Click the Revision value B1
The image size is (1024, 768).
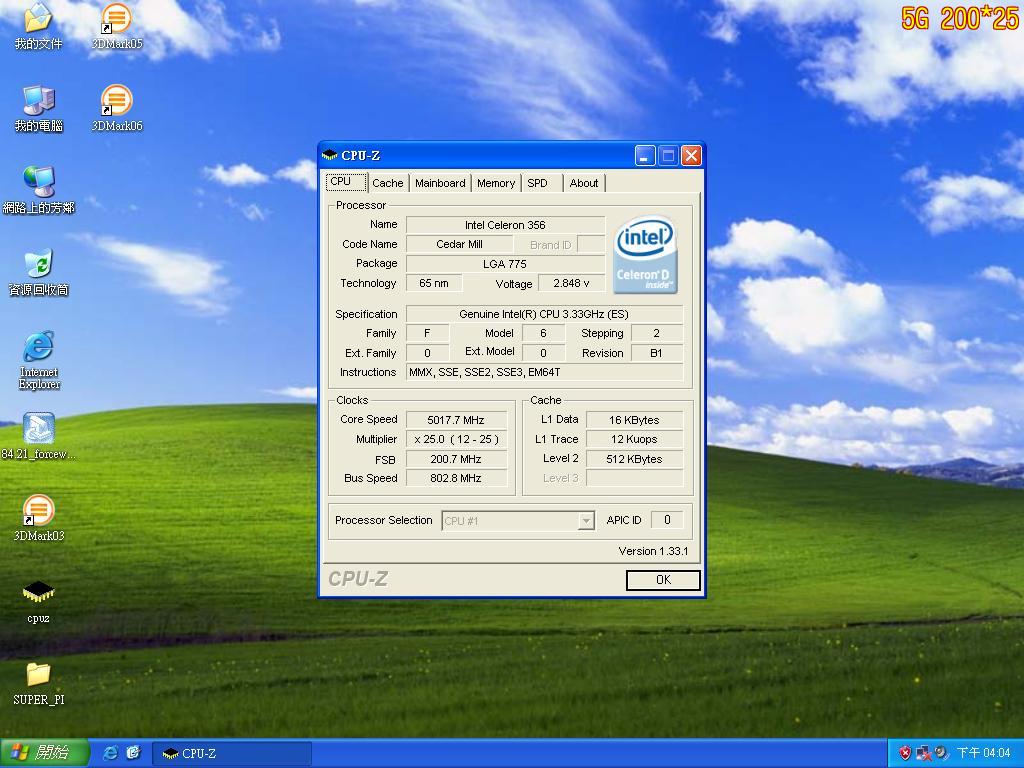657,353
